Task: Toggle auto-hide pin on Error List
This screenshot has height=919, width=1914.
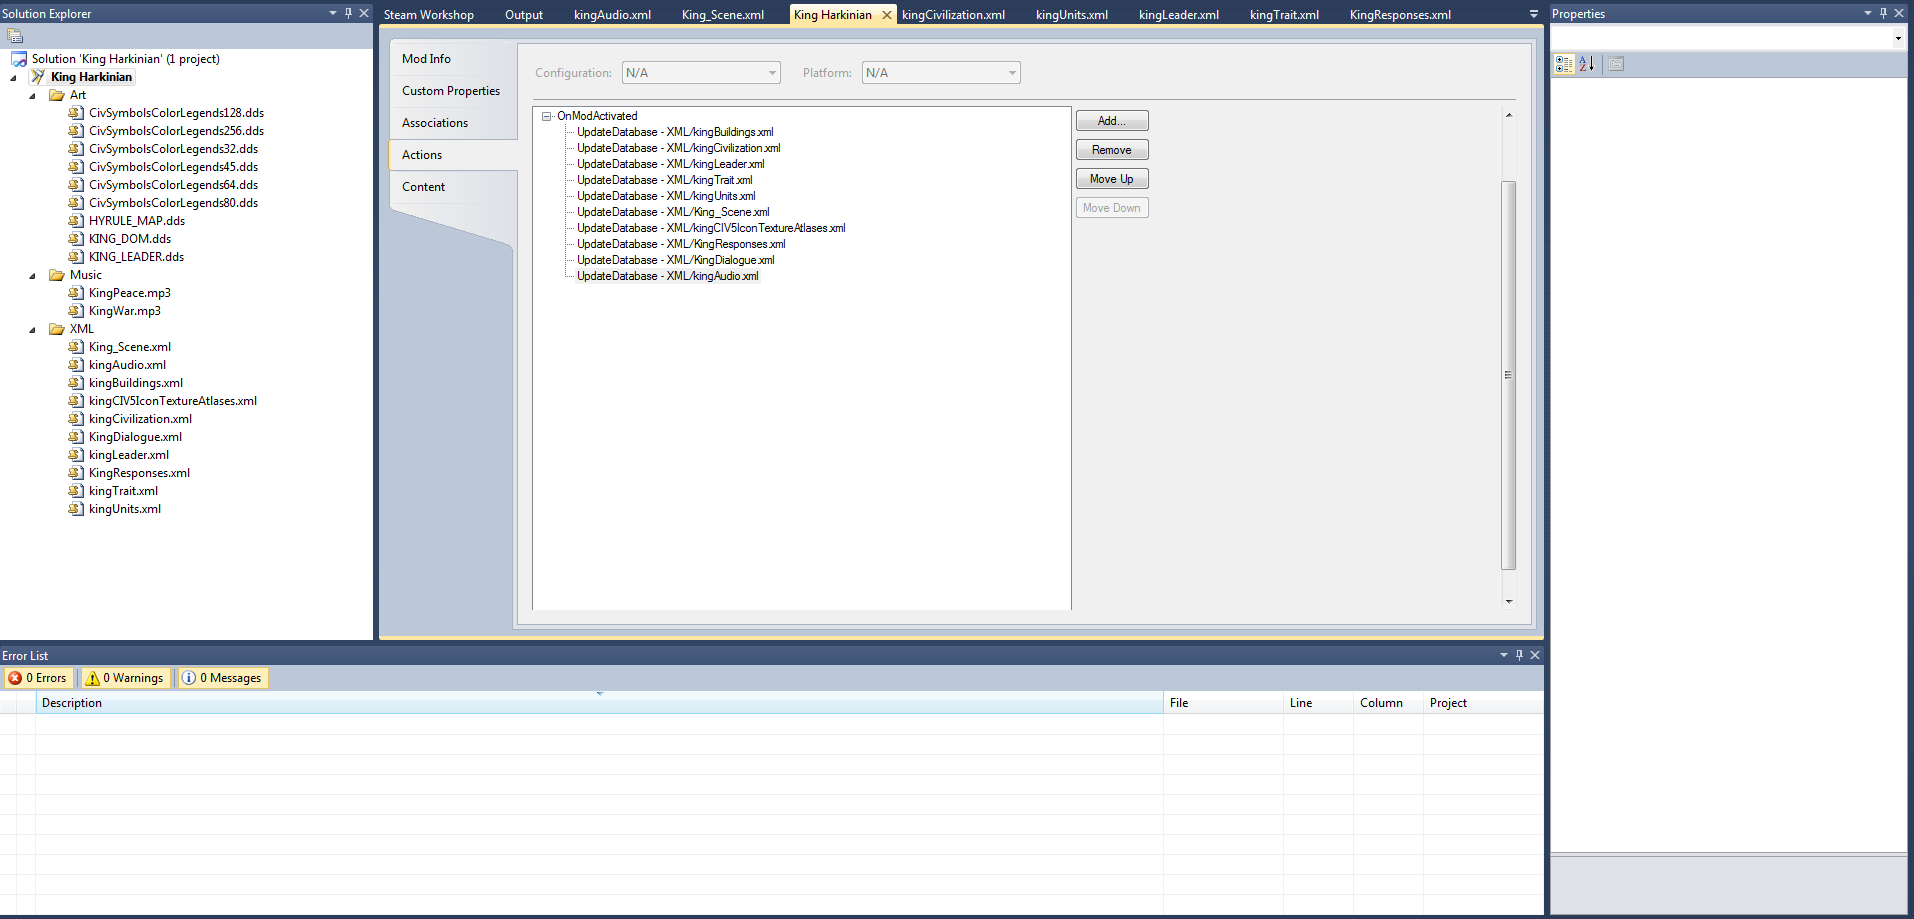Action: pos(1519,655)
